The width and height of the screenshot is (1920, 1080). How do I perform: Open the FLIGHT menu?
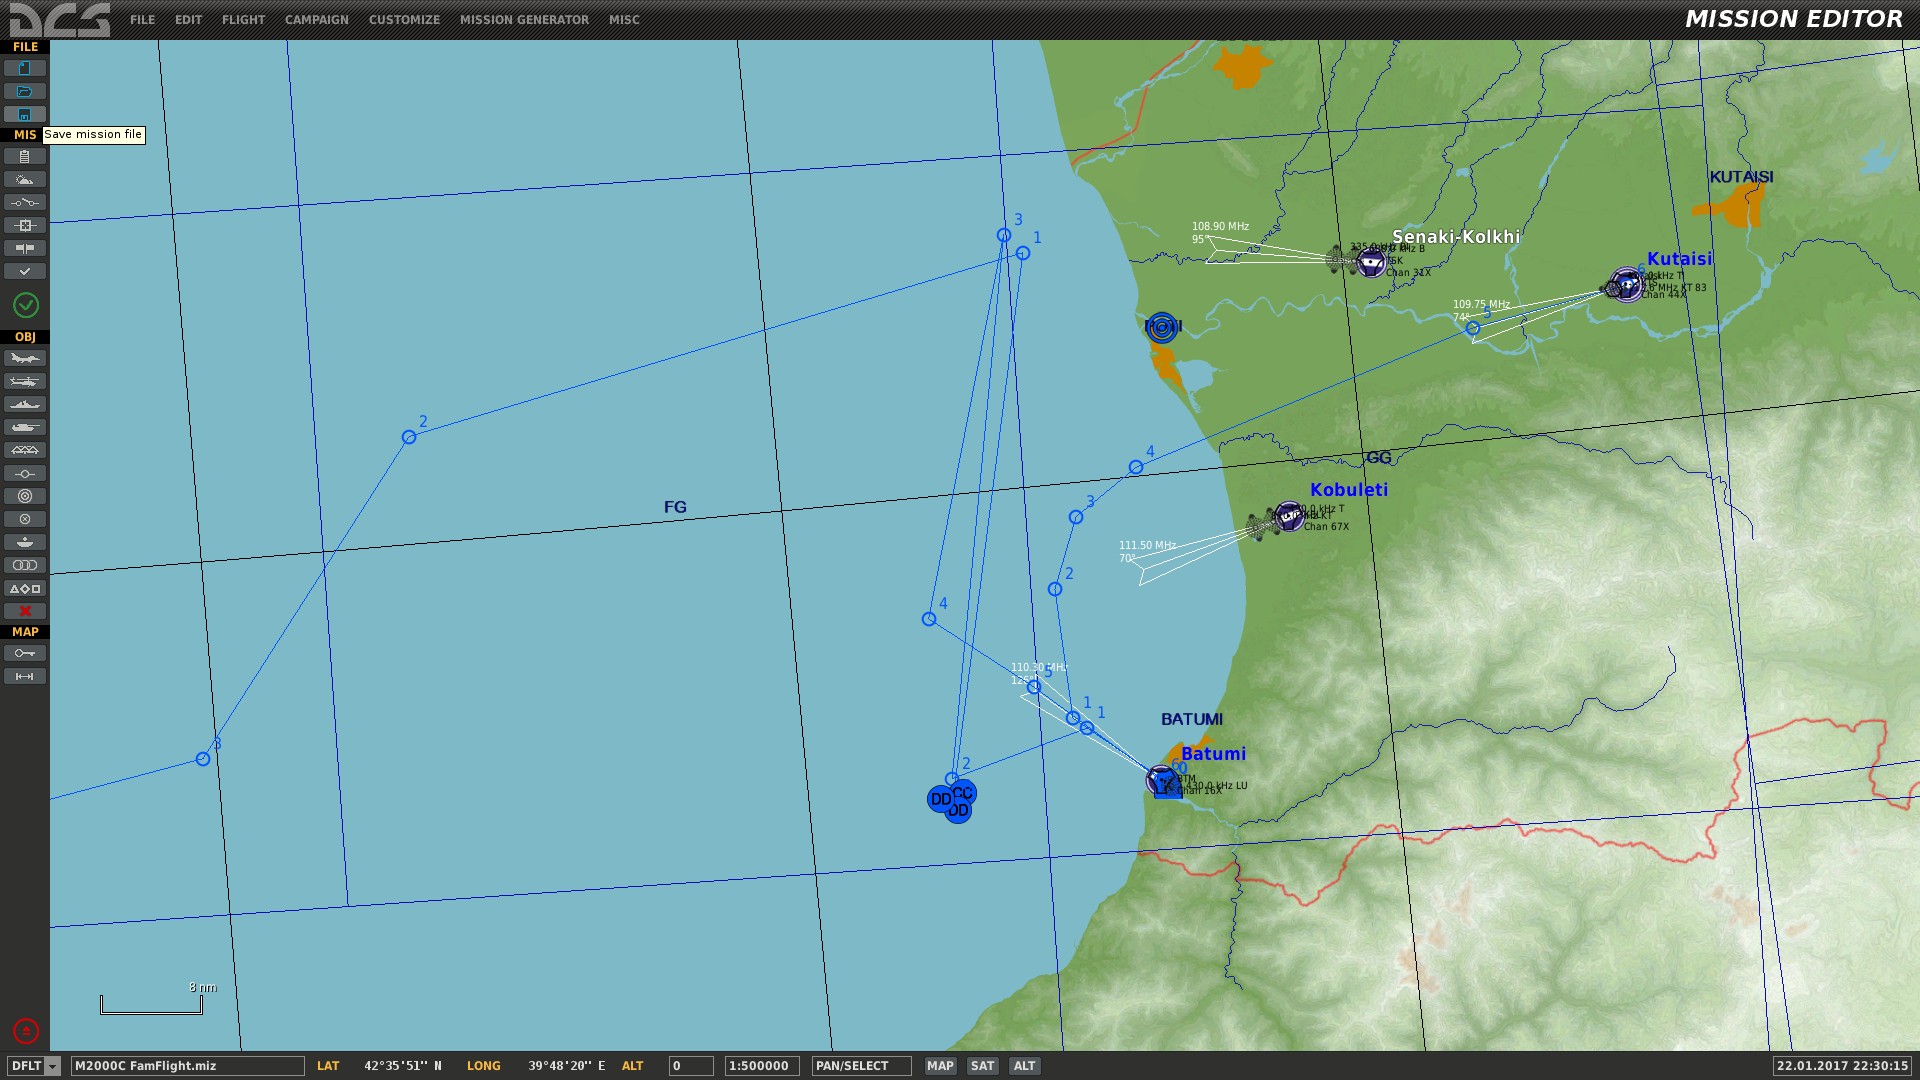pyautogui.click(x=244, y=20)
